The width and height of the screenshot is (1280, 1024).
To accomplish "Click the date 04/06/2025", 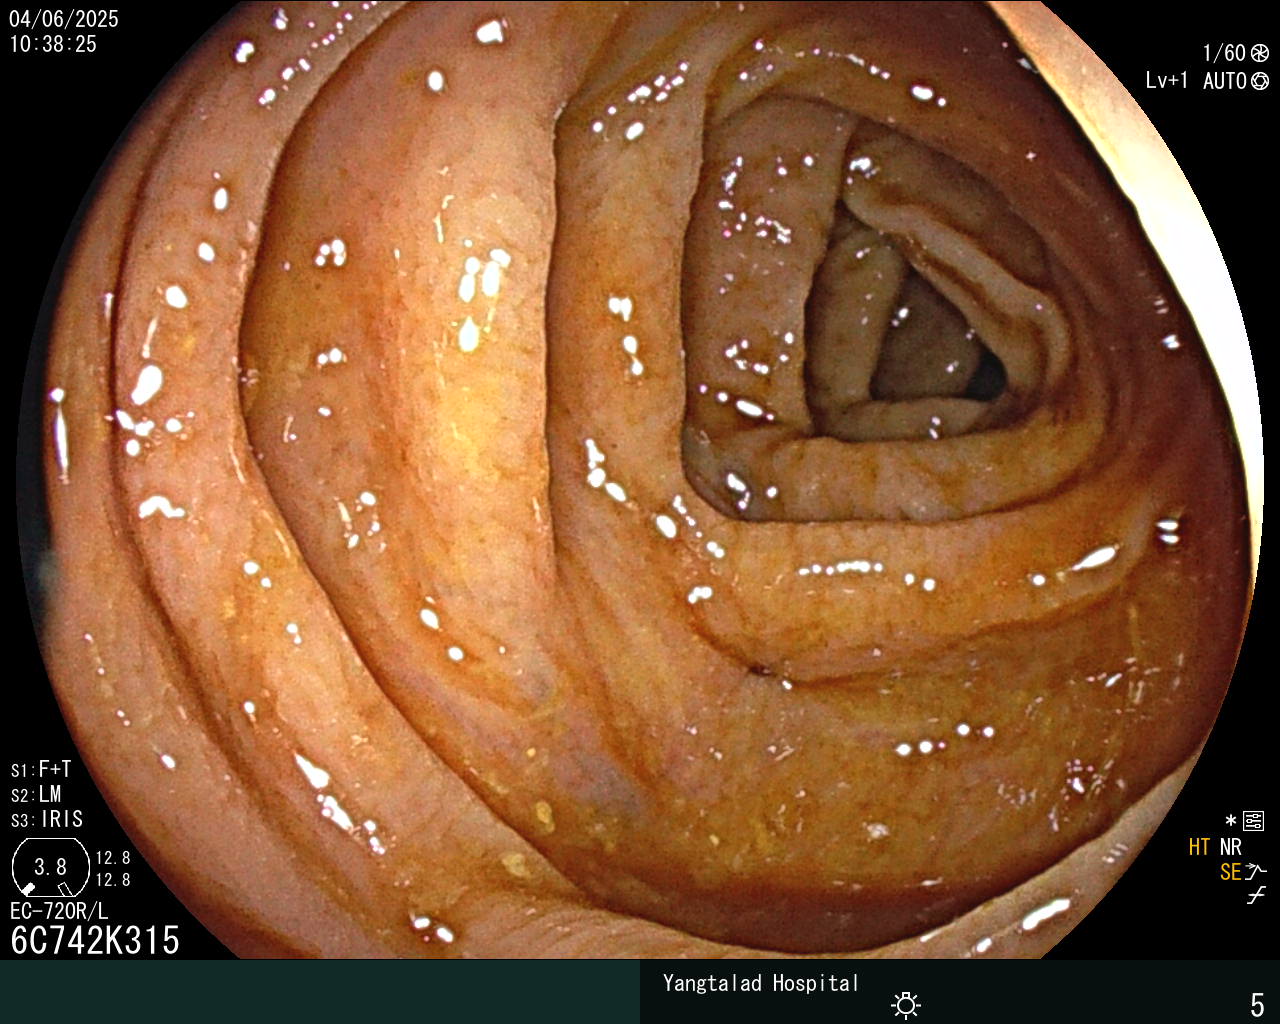I will point(64,19).
